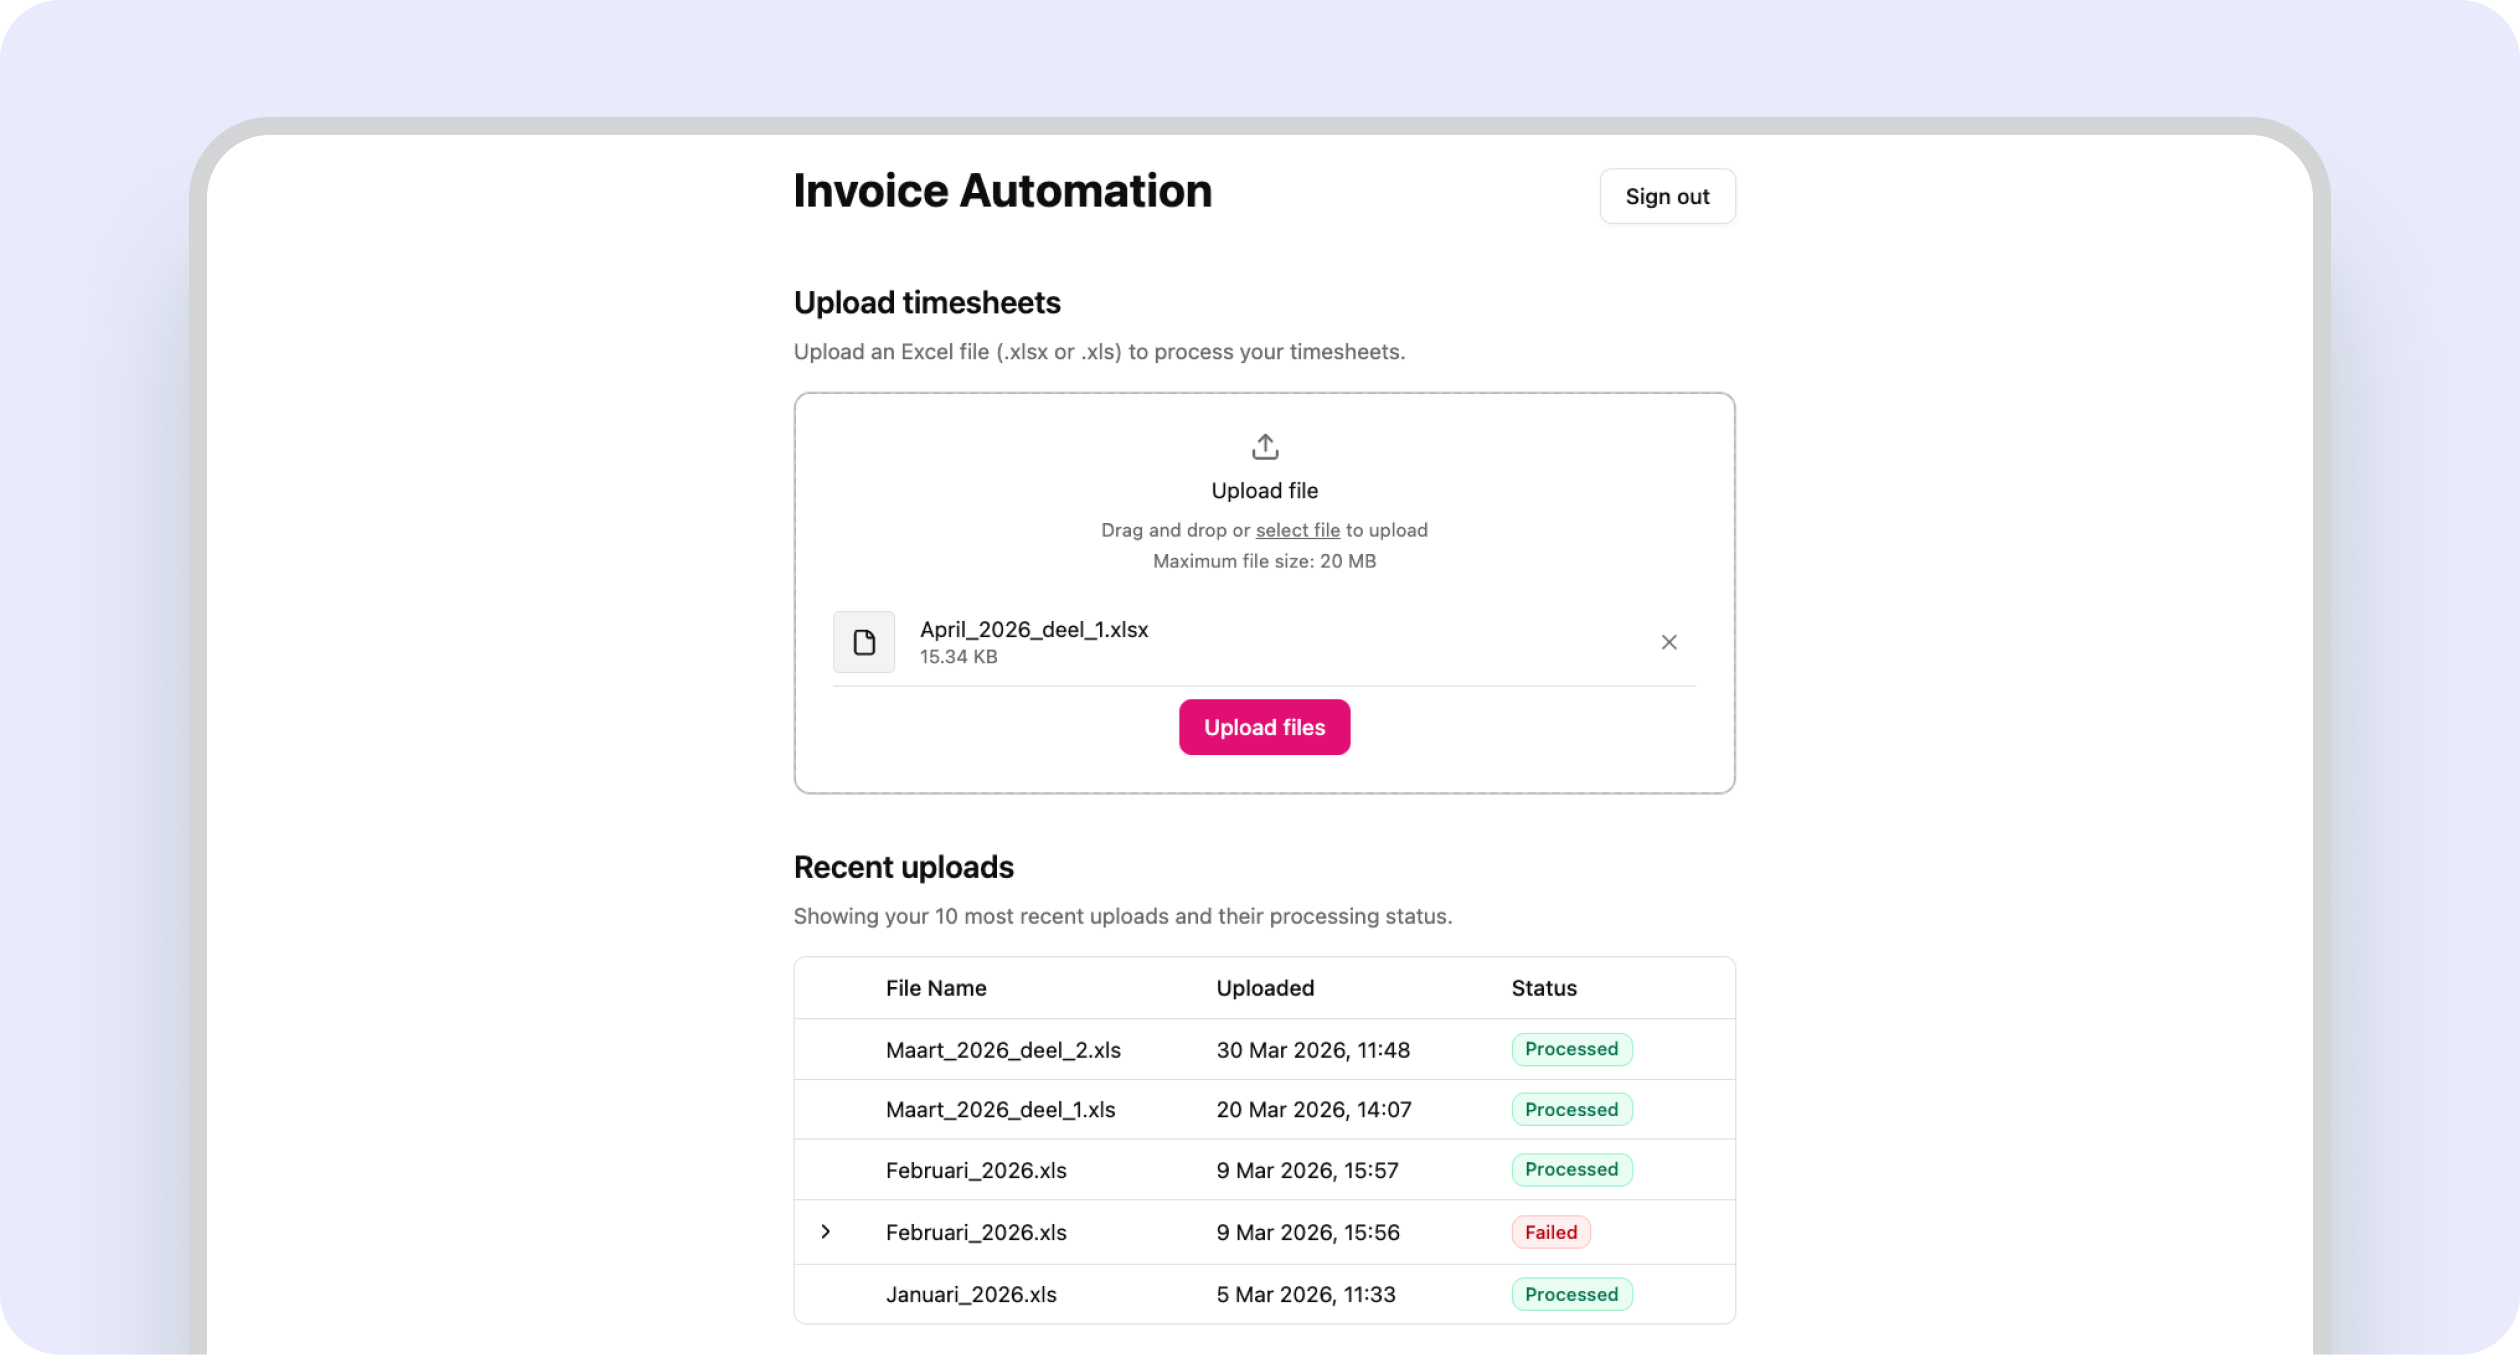Viewport: 2520px width, 1355px height.
Task: Open the select file link
Action: point(1297,530)
